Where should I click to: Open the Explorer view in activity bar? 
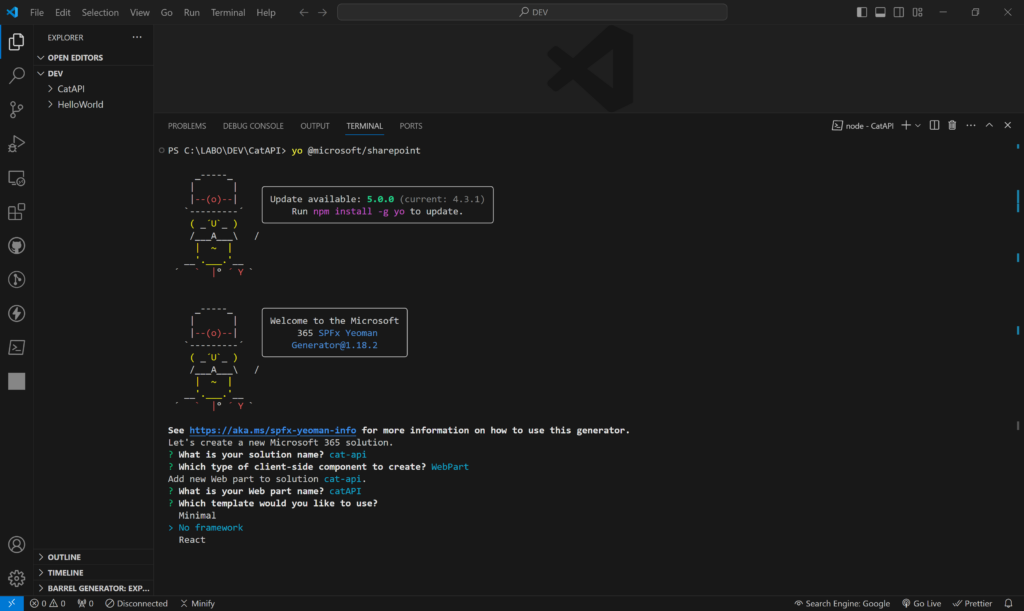[16, 42]
